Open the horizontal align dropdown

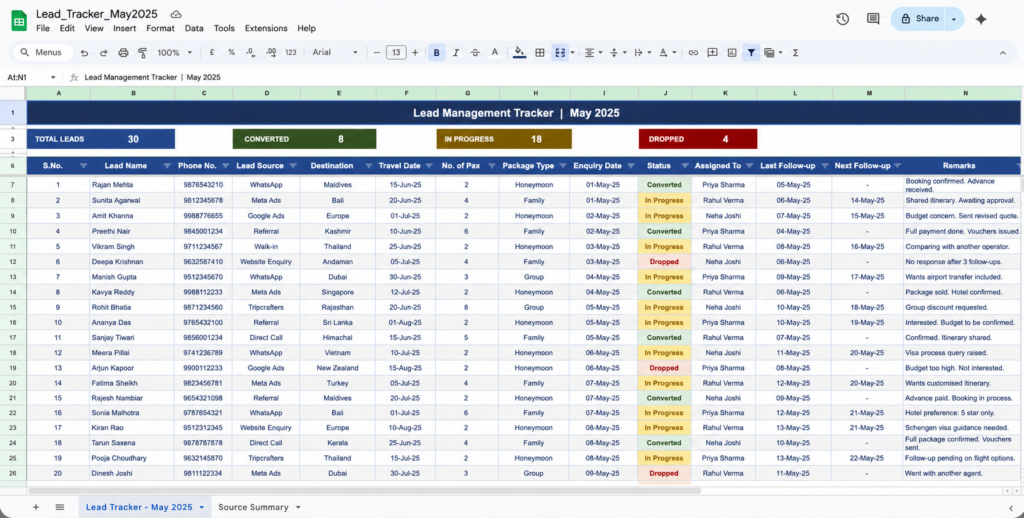[x=592, y=53]
